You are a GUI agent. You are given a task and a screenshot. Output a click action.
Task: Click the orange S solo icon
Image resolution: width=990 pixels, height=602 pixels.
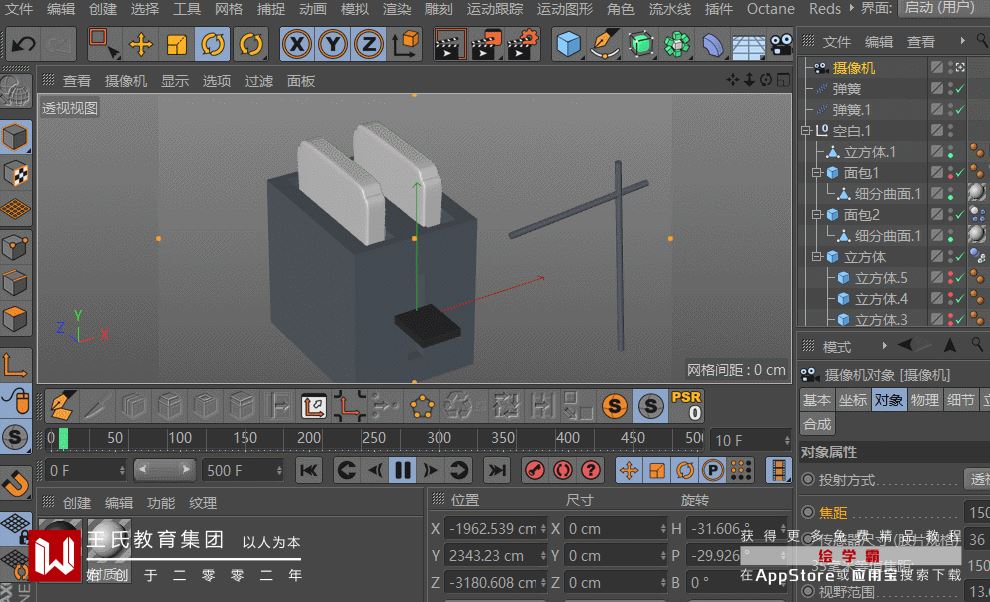(614, 406)
